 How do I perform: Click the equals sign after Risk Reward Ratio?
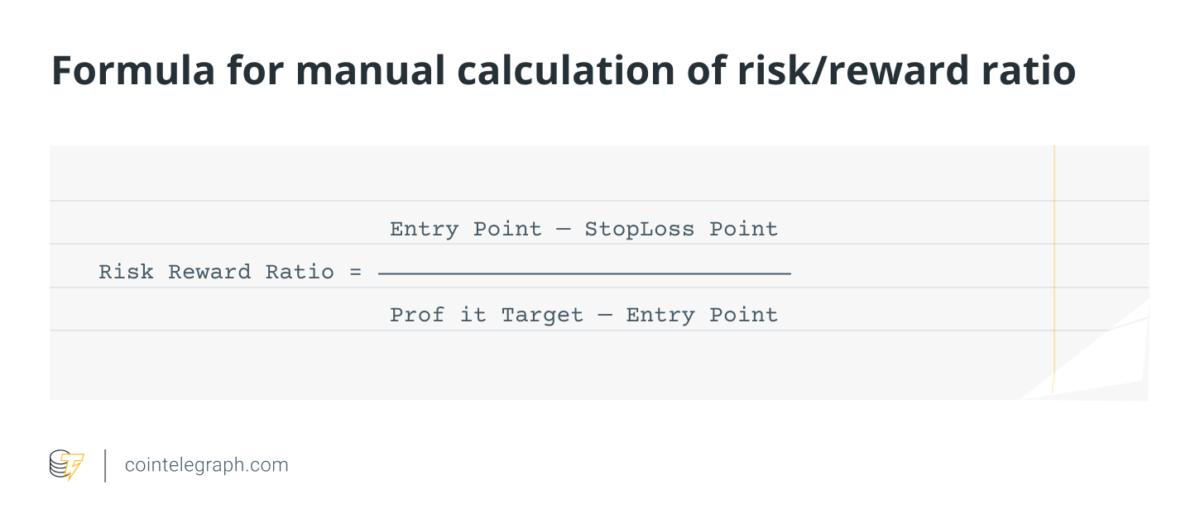(x=356, y=273)
